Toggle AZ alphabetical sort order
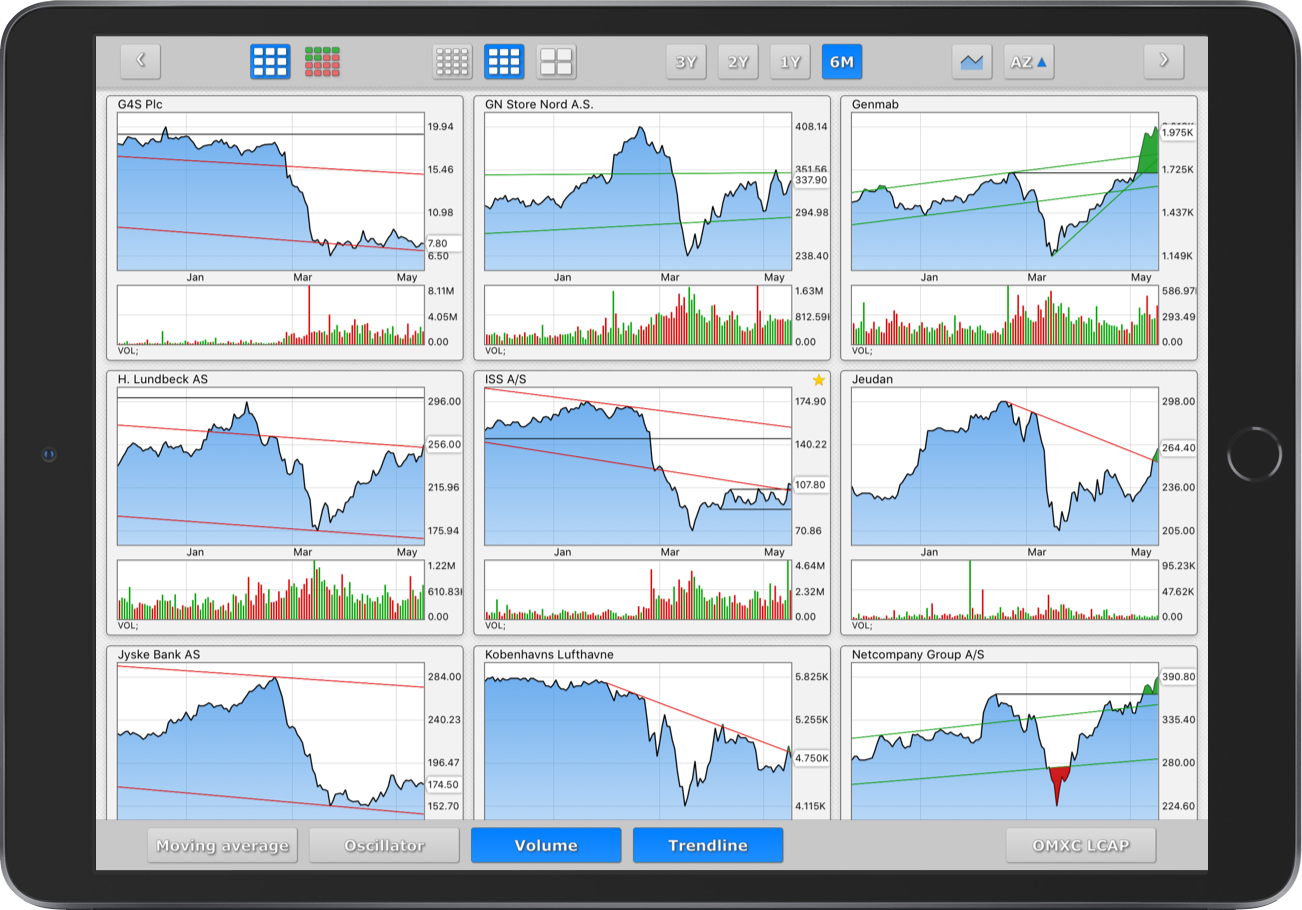 1029,61
